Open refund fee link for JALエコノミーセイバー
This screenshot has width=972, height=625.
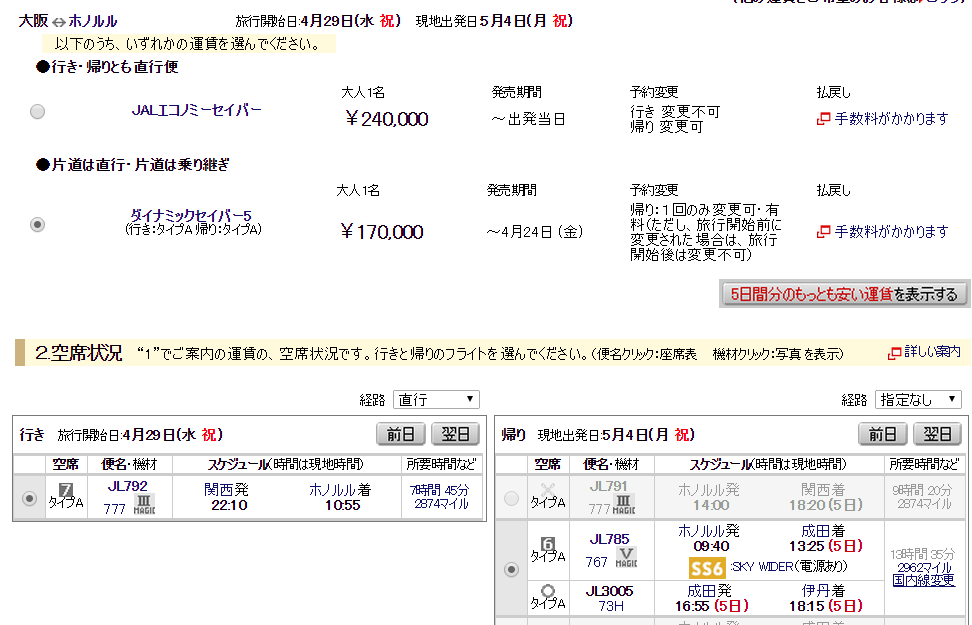pyautogui.click(x=891, y=119)
